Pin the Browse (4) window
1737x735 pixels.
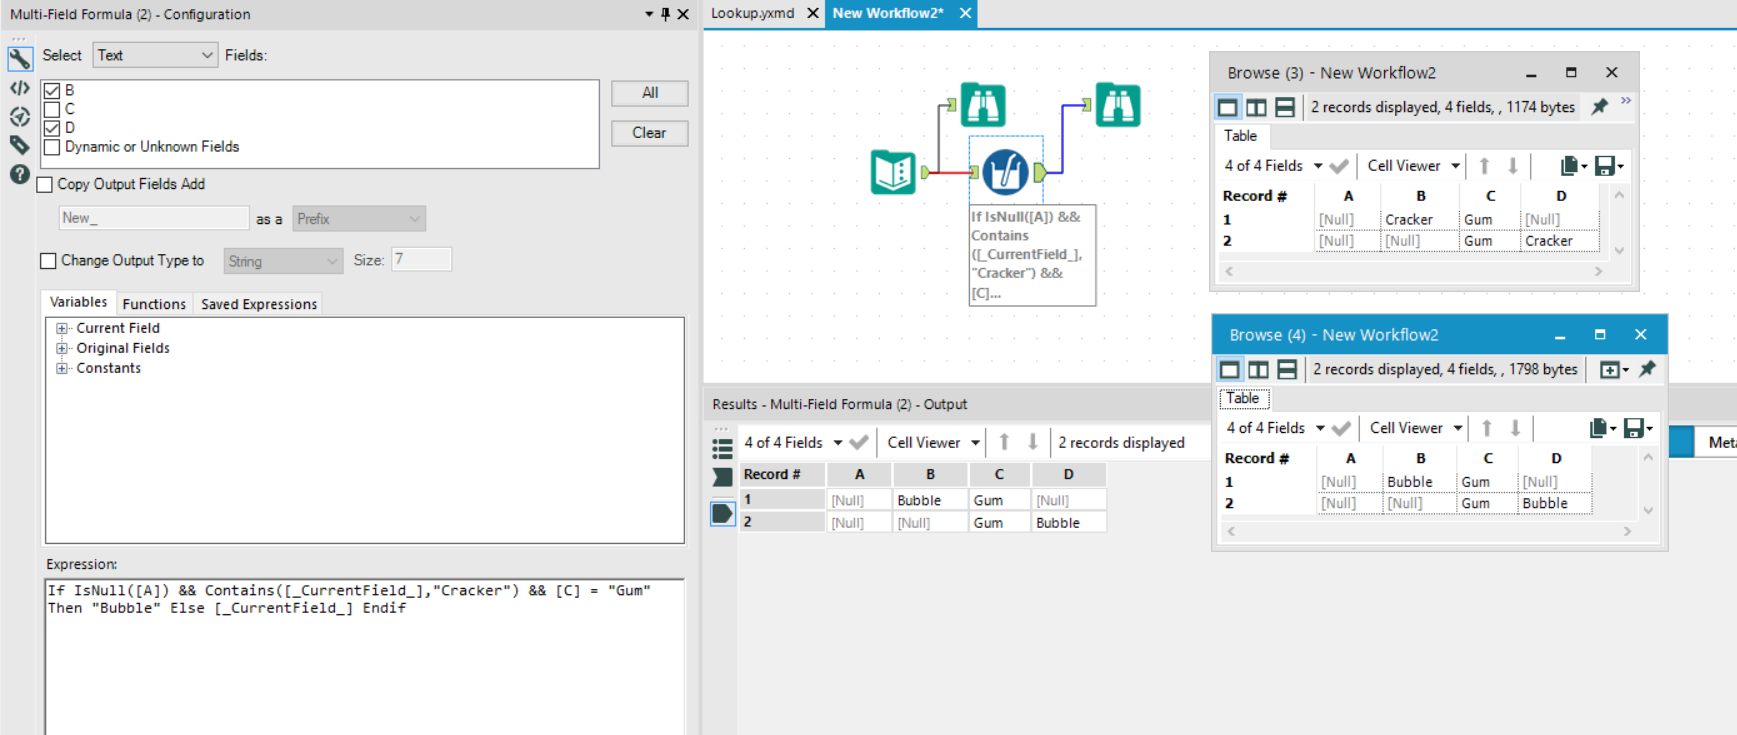1648,369
